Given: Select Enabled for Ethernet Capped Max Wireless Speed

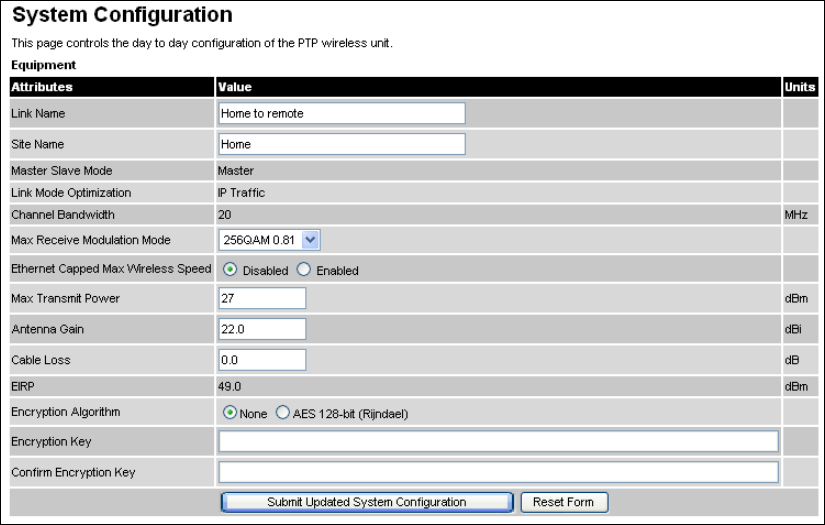Looking at the screenshot, I should (304, 270).
